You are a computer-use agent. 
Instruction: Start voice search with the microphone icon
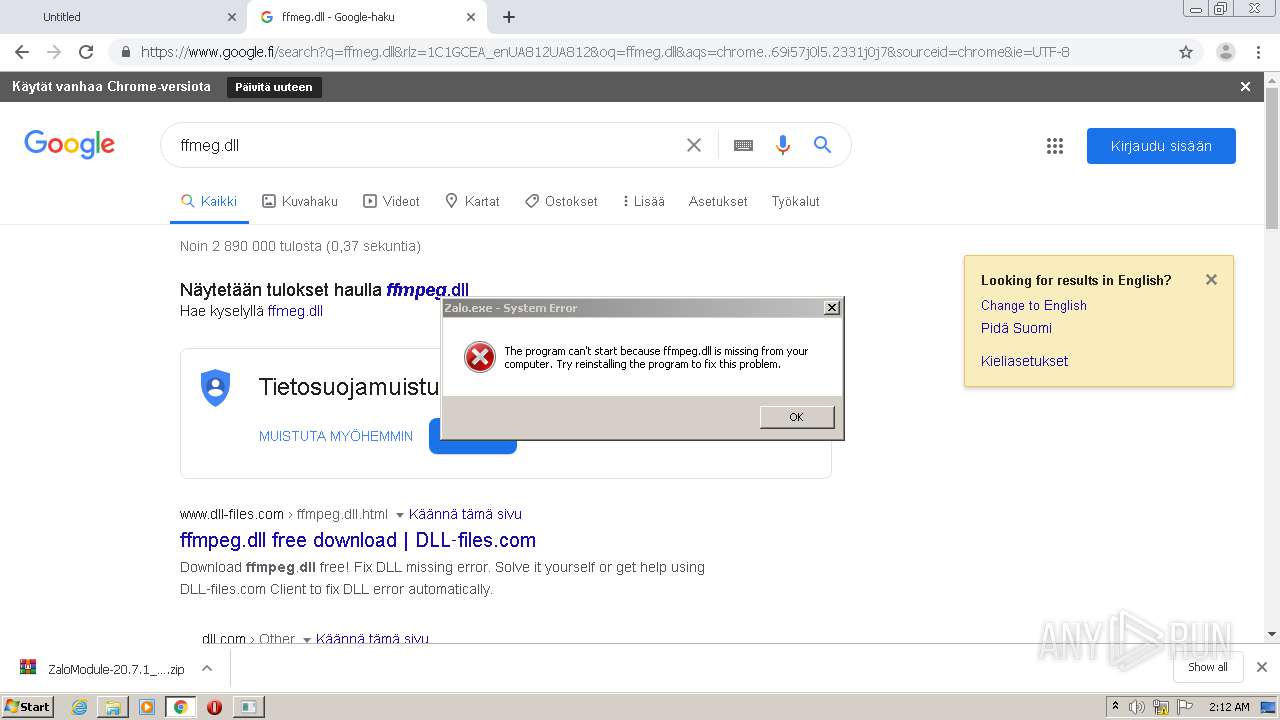[x=783, y=145]
